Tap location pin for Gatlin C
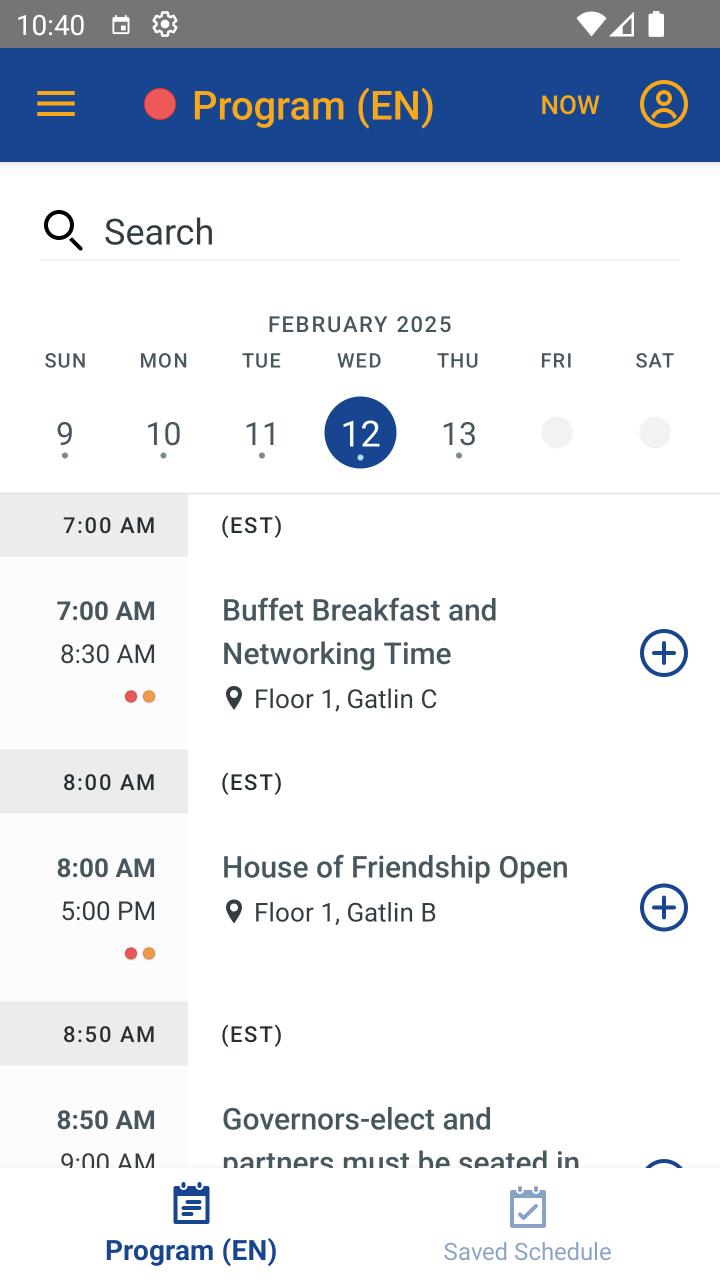 tap(234, 698)
